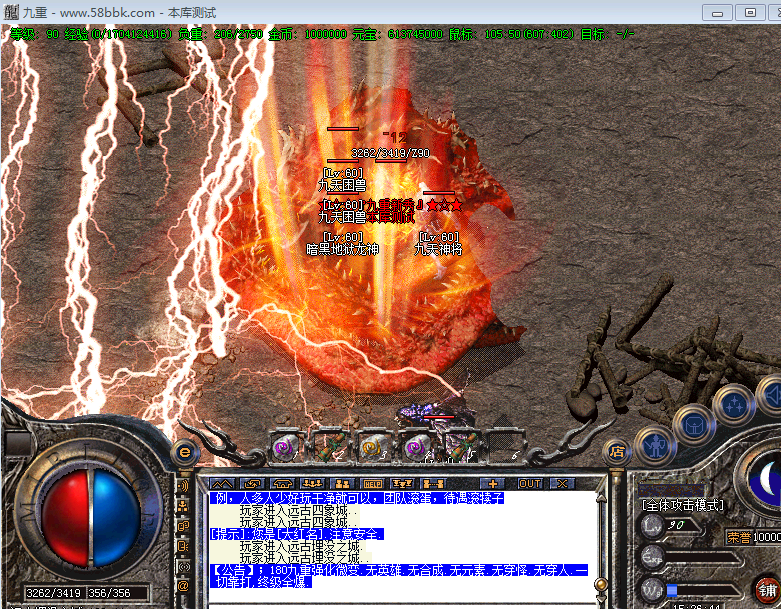Click the '元宝: 613745000' ingot status text
This screenshot has width=781, height=609.
point(397,34)
